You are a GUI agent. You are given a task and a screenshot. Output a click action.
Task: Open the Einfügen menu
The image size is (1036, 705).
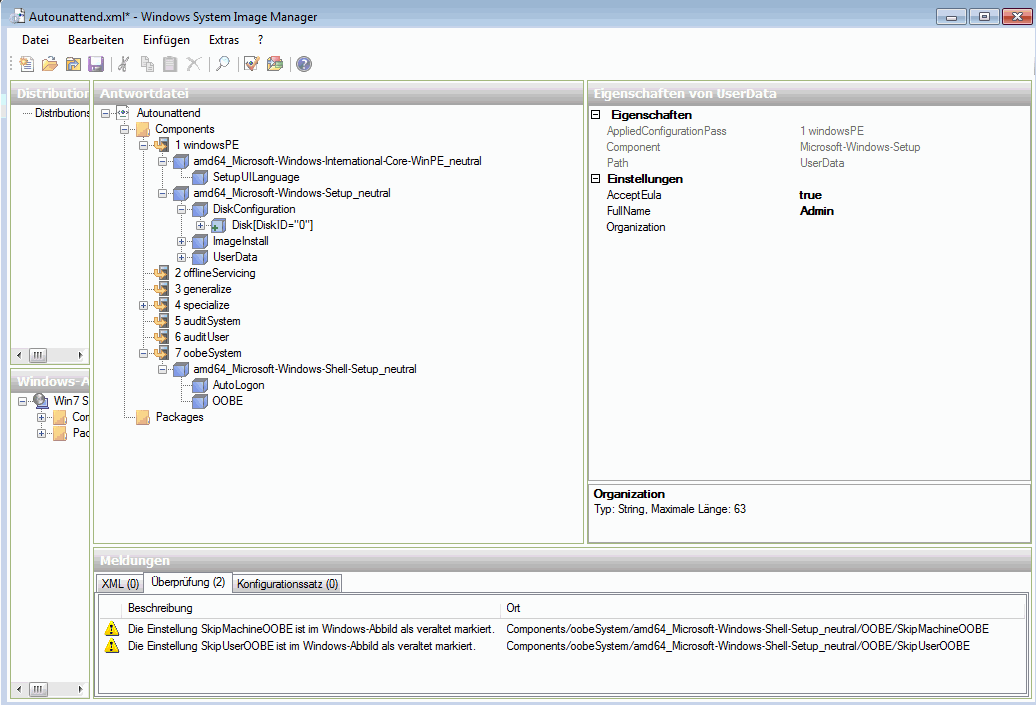[x=166, y=40]
